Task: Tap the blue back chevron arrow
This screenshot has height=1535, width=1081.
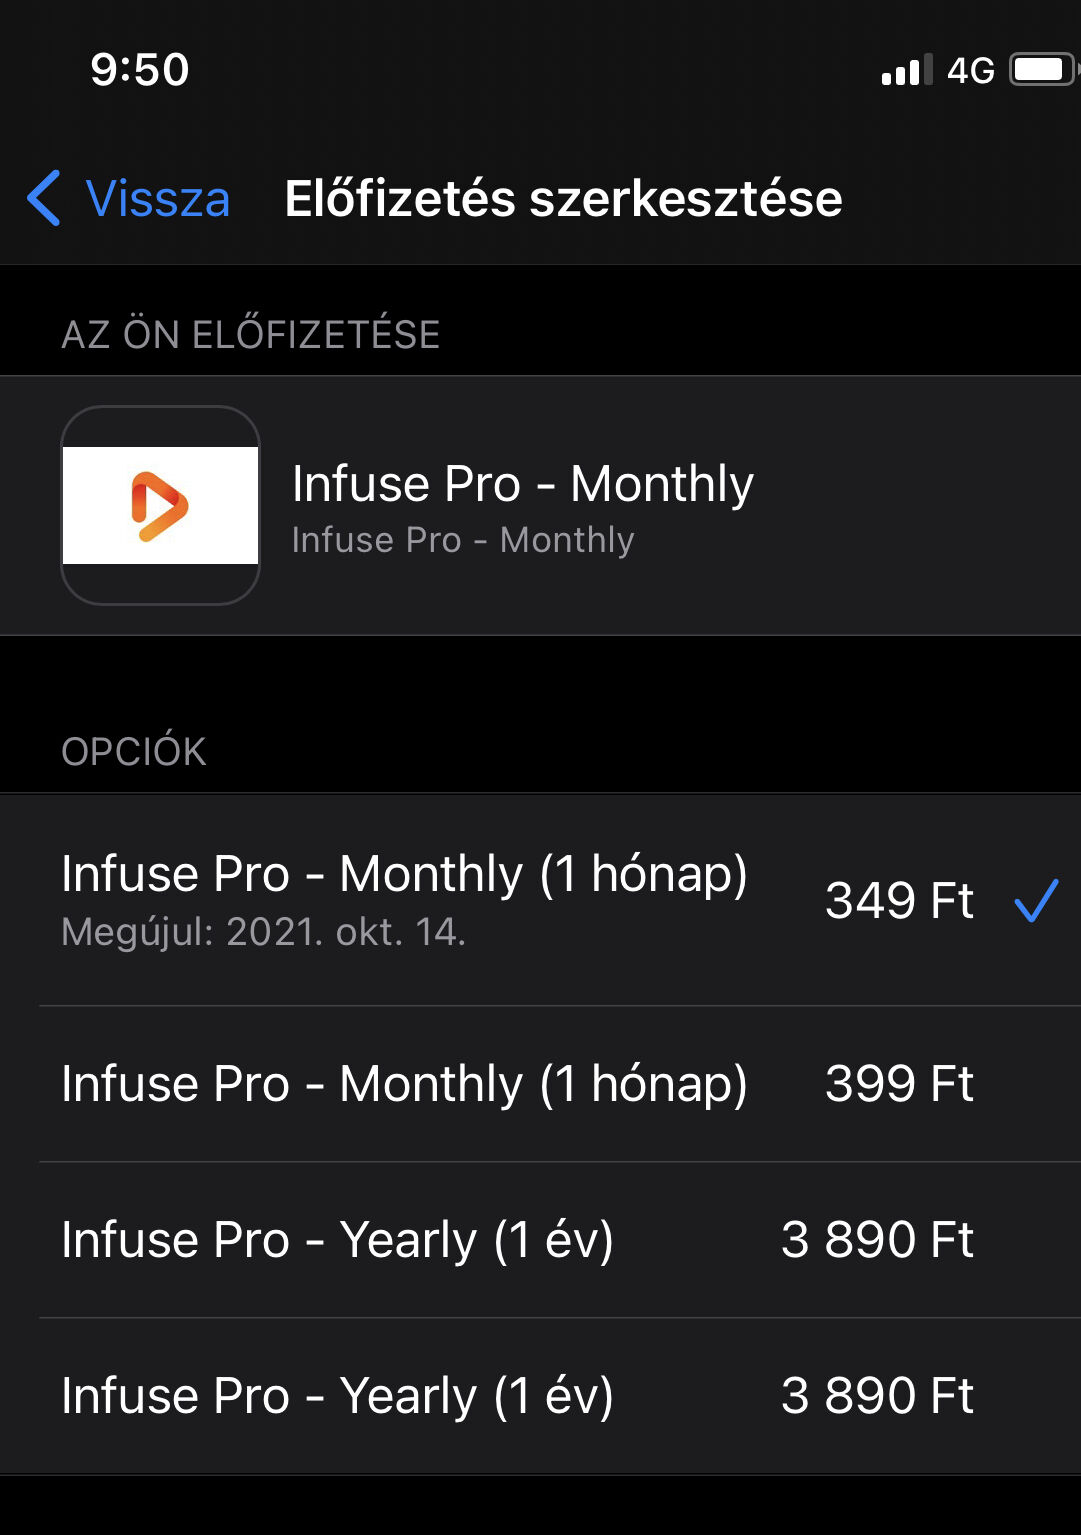Action: (x=43, y=197)
